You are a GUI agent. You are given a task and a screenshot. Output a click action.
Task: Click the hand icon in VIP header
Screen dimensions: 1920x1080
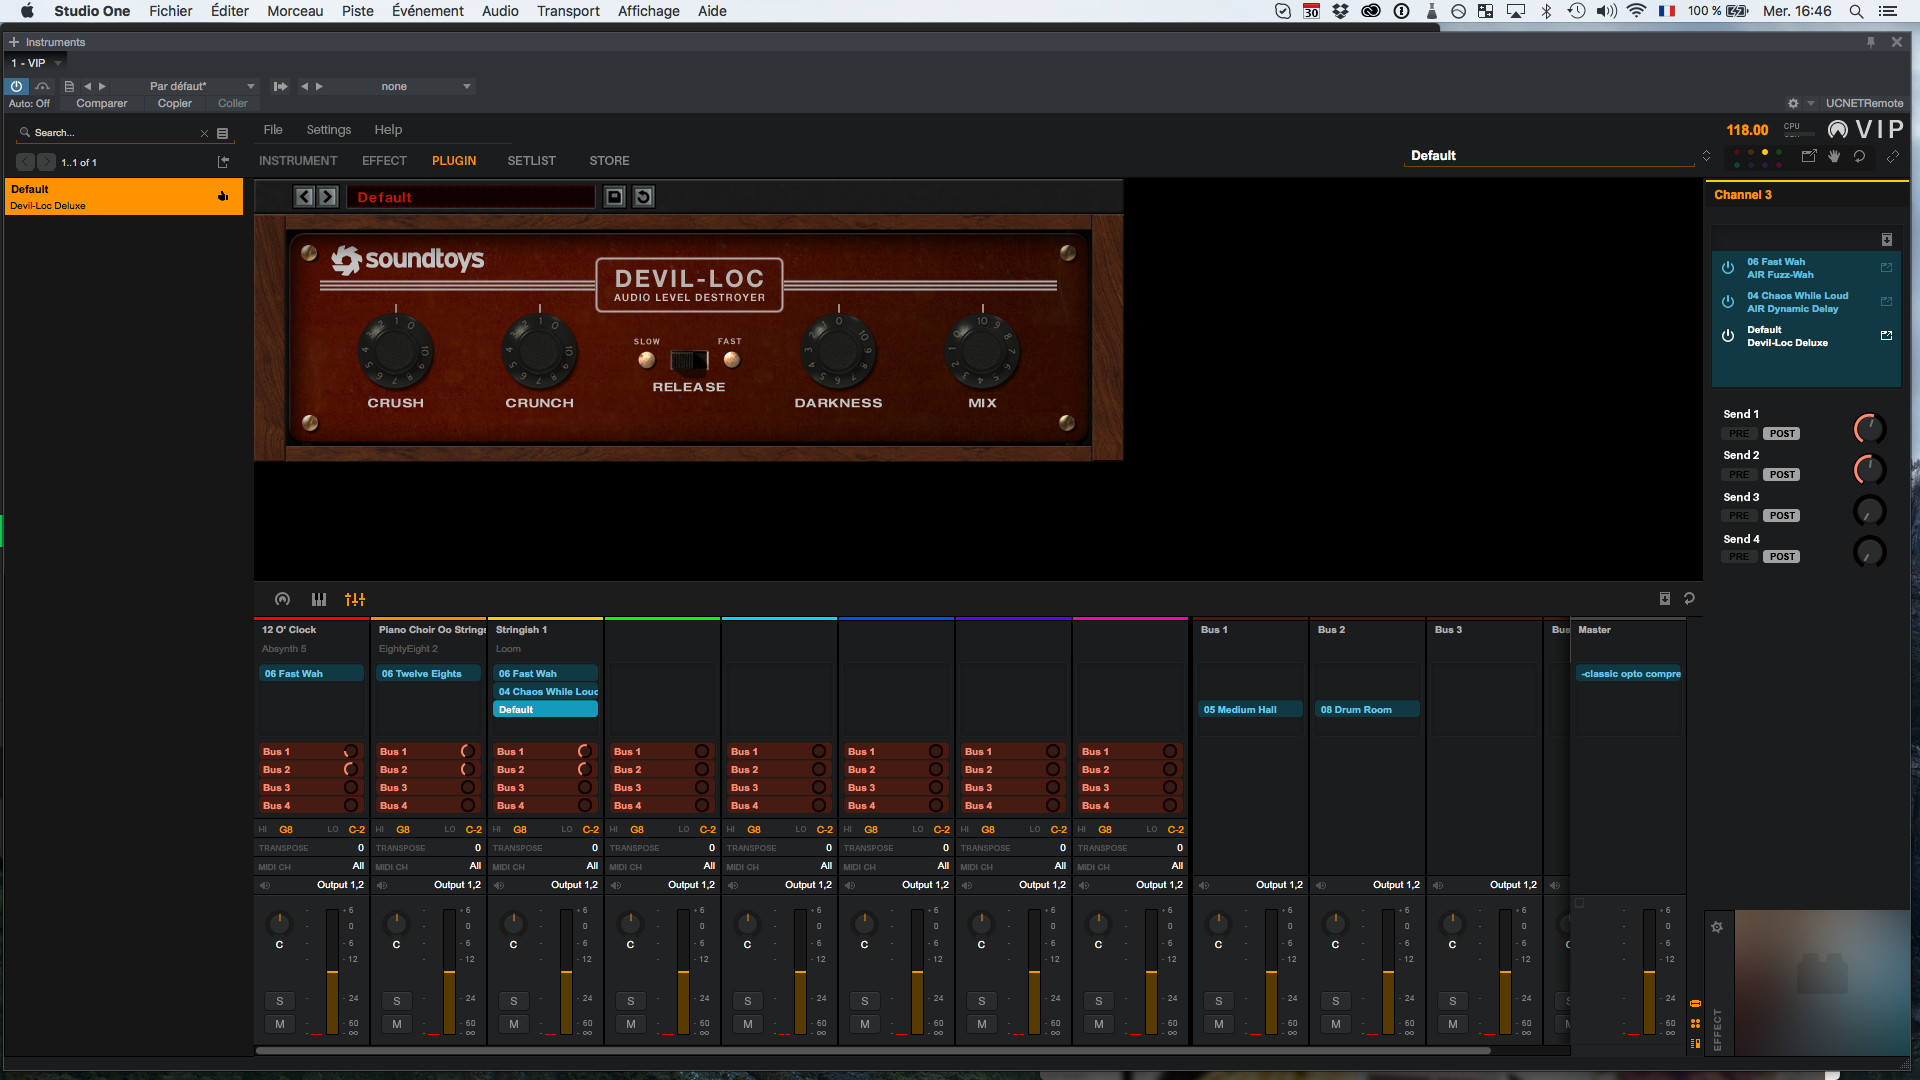(x=1834, y=156)
